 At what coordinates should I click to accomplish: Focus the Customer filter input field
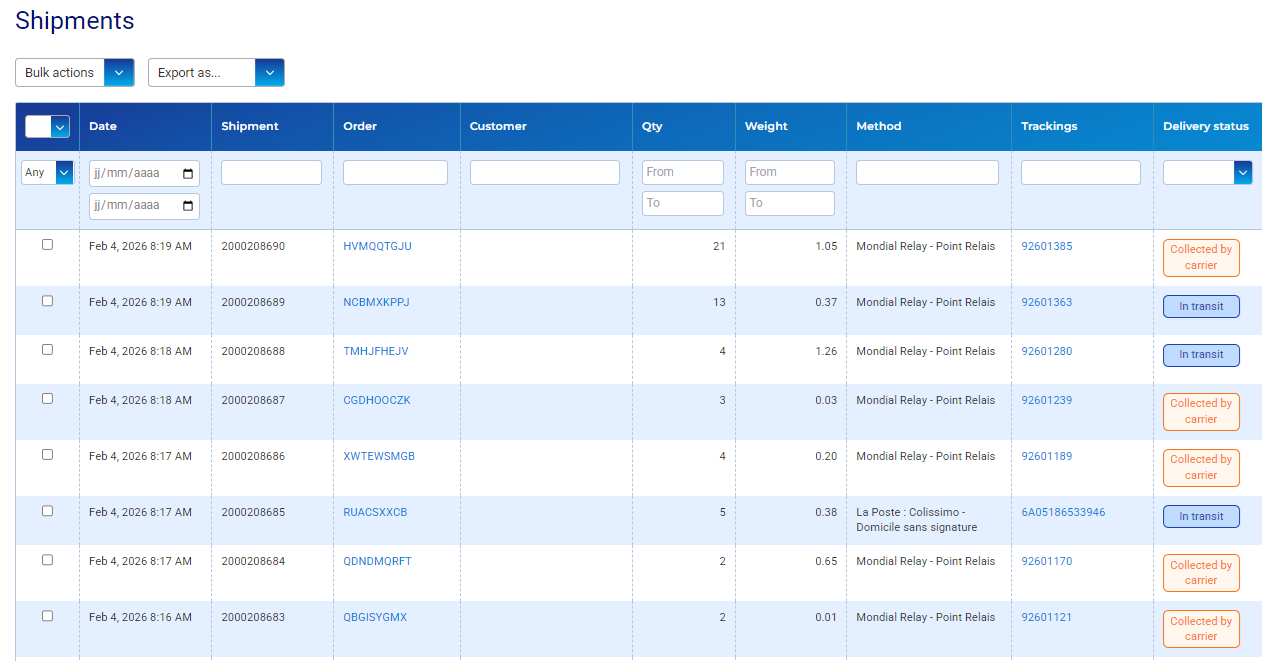click(544, 173)
